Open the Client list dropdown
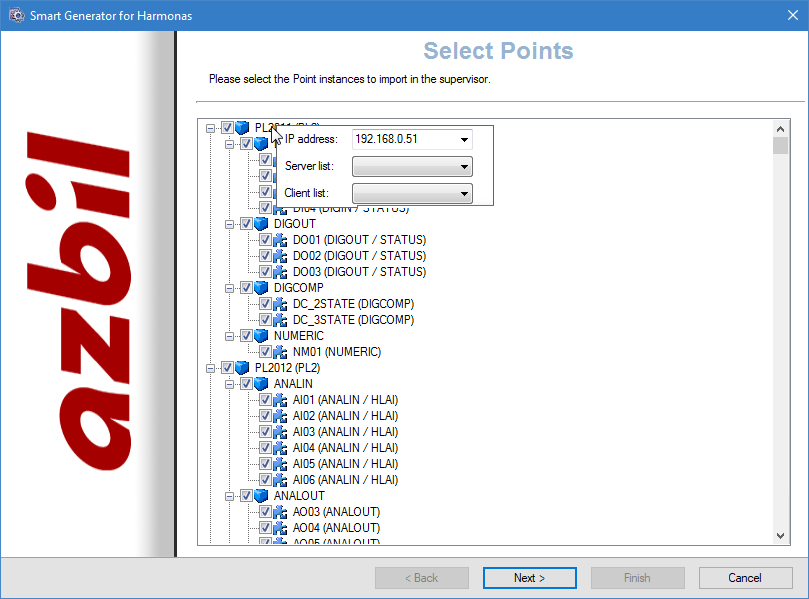The height and width of the screenshot is (599, 809). pyautogui.click(x=464, y=193)
